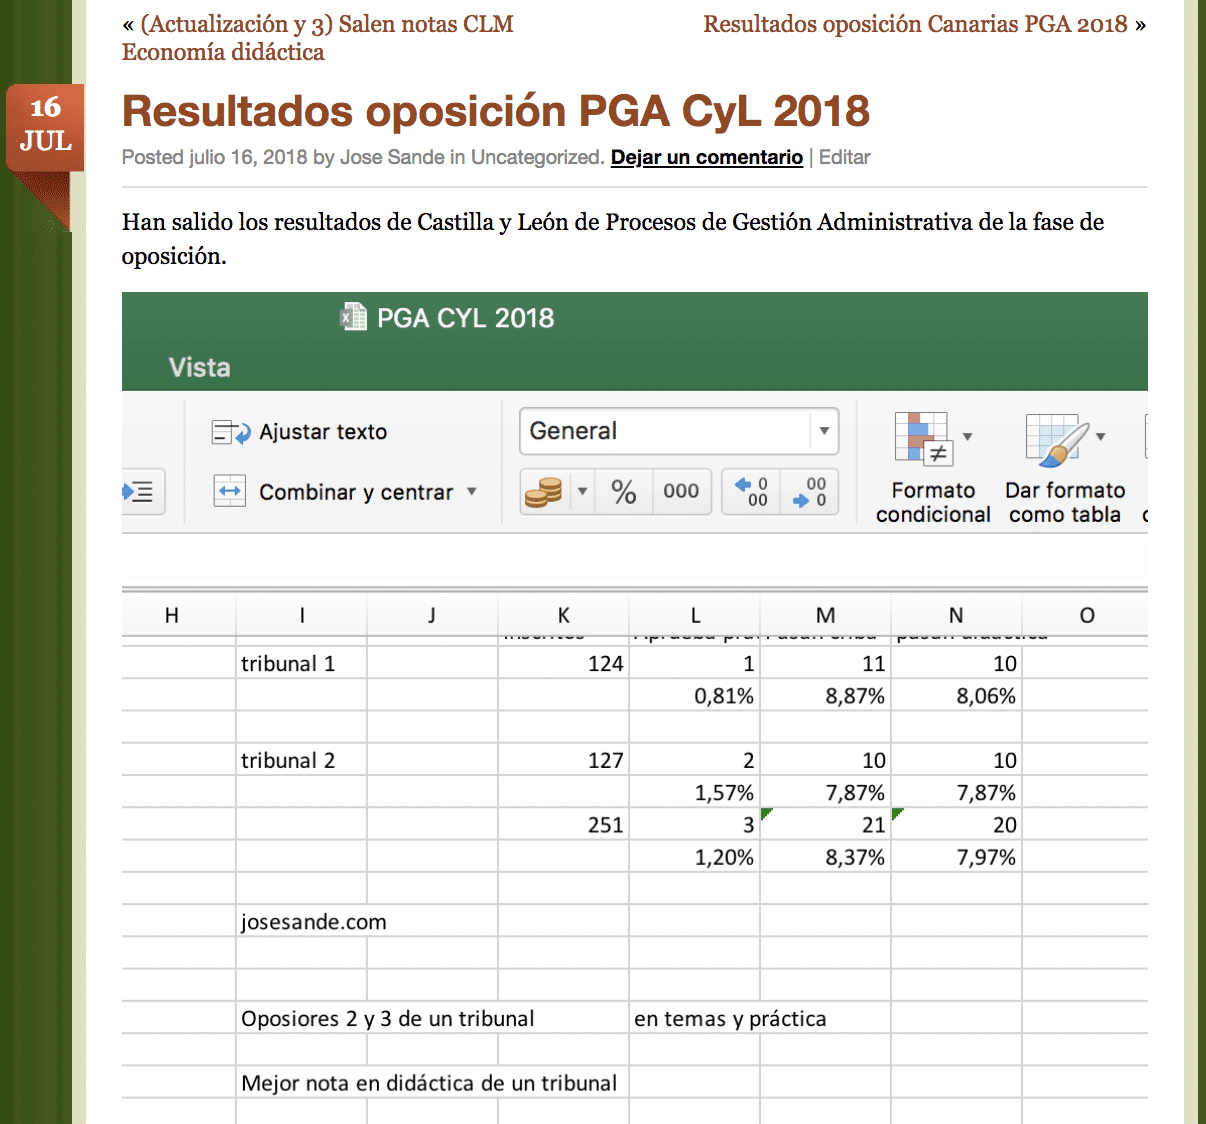This screenshot has height=1124, width=1206.
Task: Click the increase decimals icon
Action: [x=751, y=492]
